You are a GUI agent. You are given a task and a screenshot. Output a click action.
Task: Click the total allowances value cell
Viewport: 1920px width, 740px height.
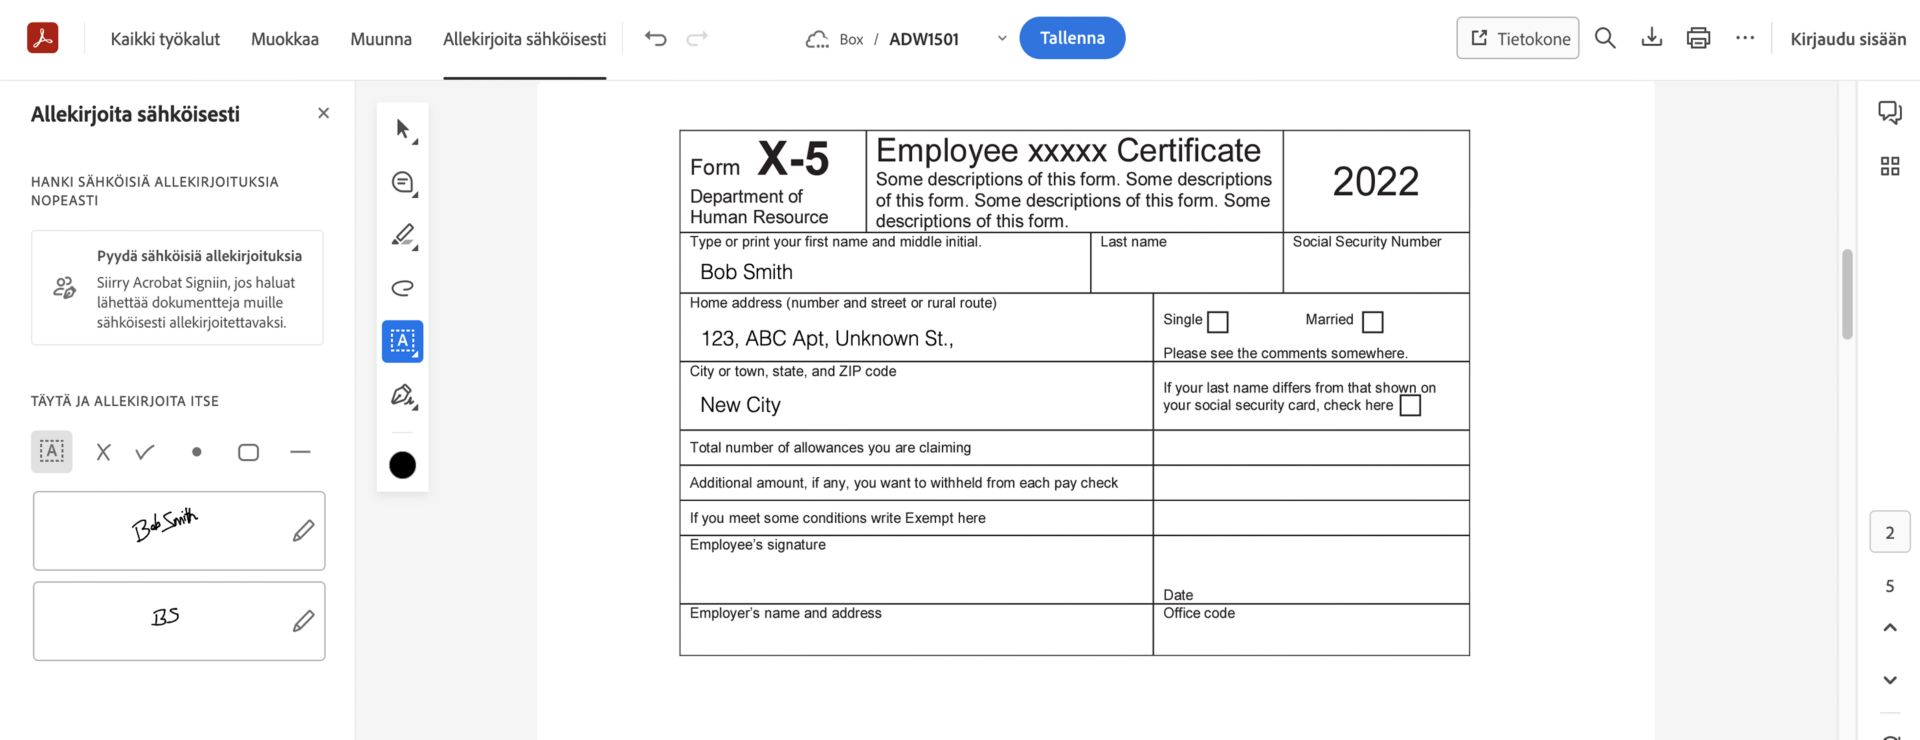pos(1311,448)
